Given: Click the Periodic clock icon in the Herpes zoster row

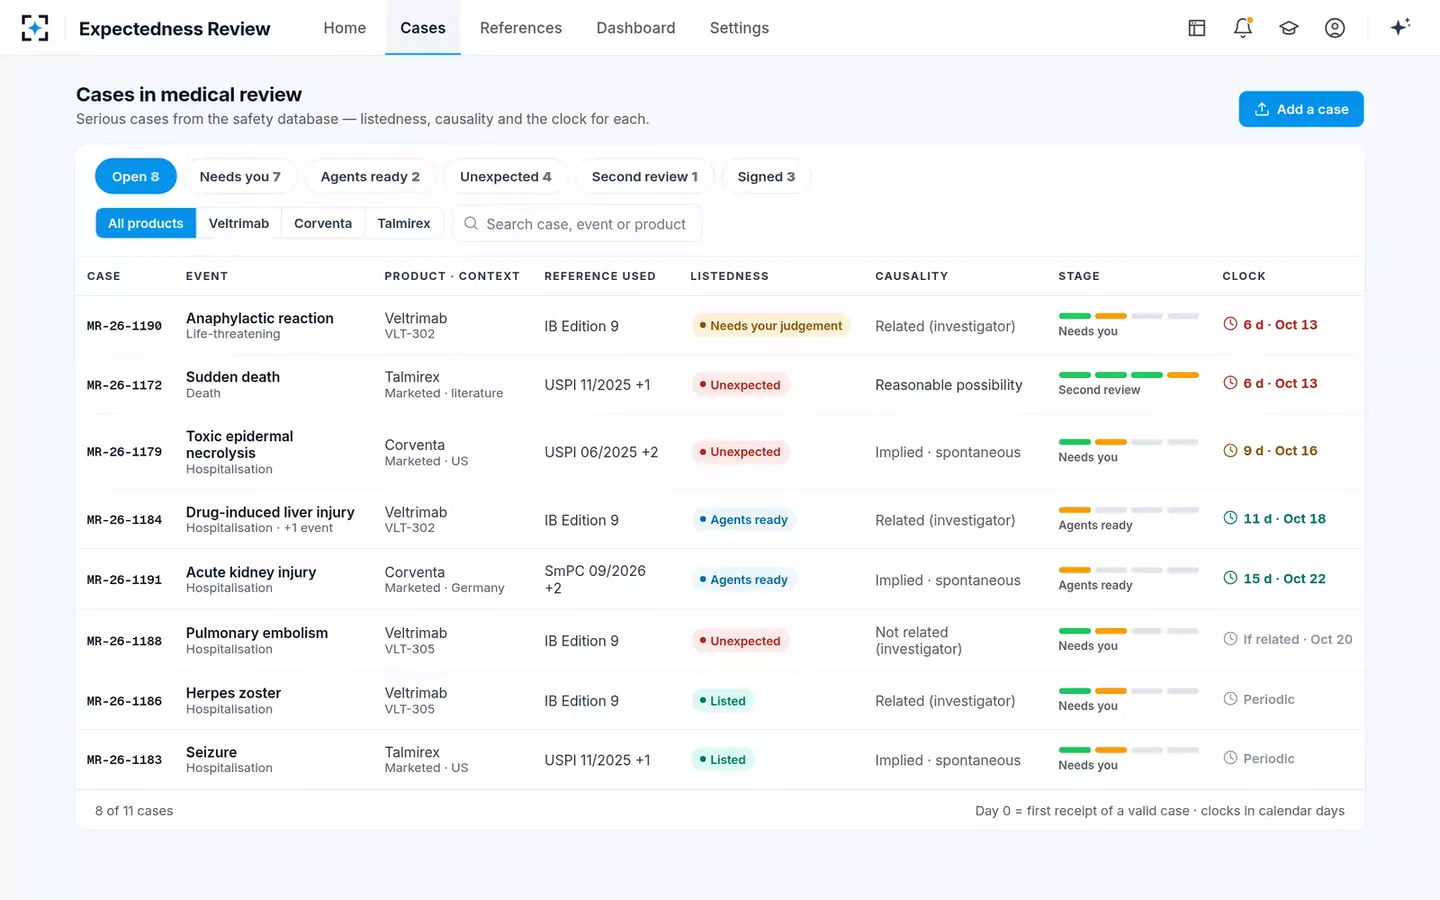Looking at the screenshot, I should [x=1230, y=699].
